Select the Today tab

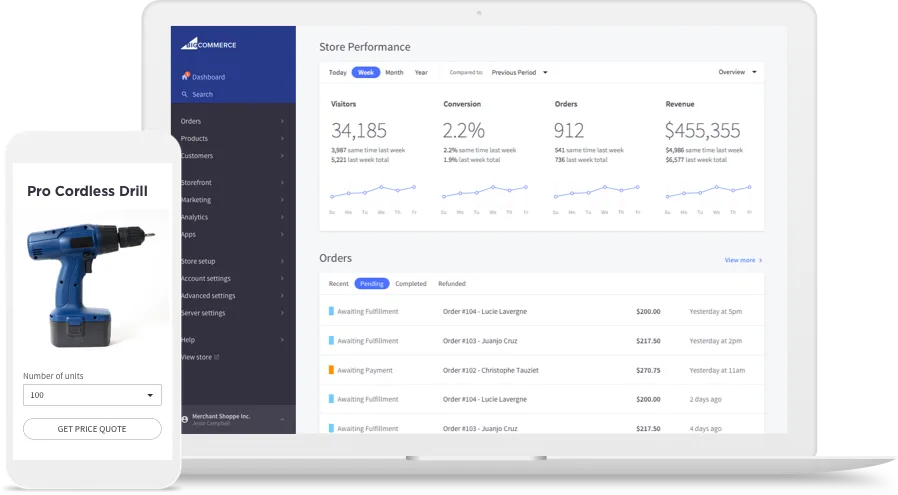click(x=337, y=73)
